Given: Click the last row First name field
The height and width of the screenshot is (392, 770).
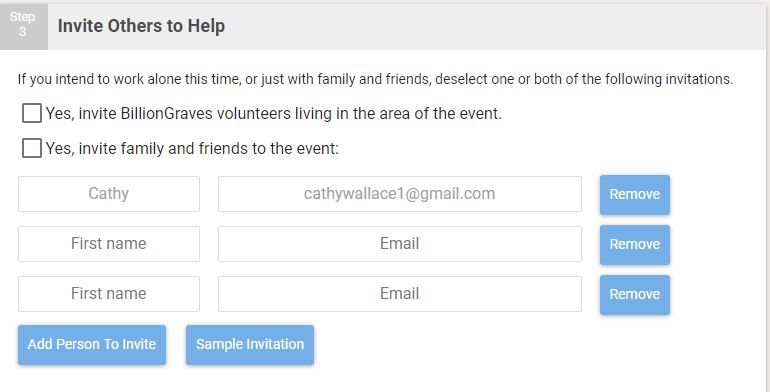Looking at the screenshot, I should 109,294.
